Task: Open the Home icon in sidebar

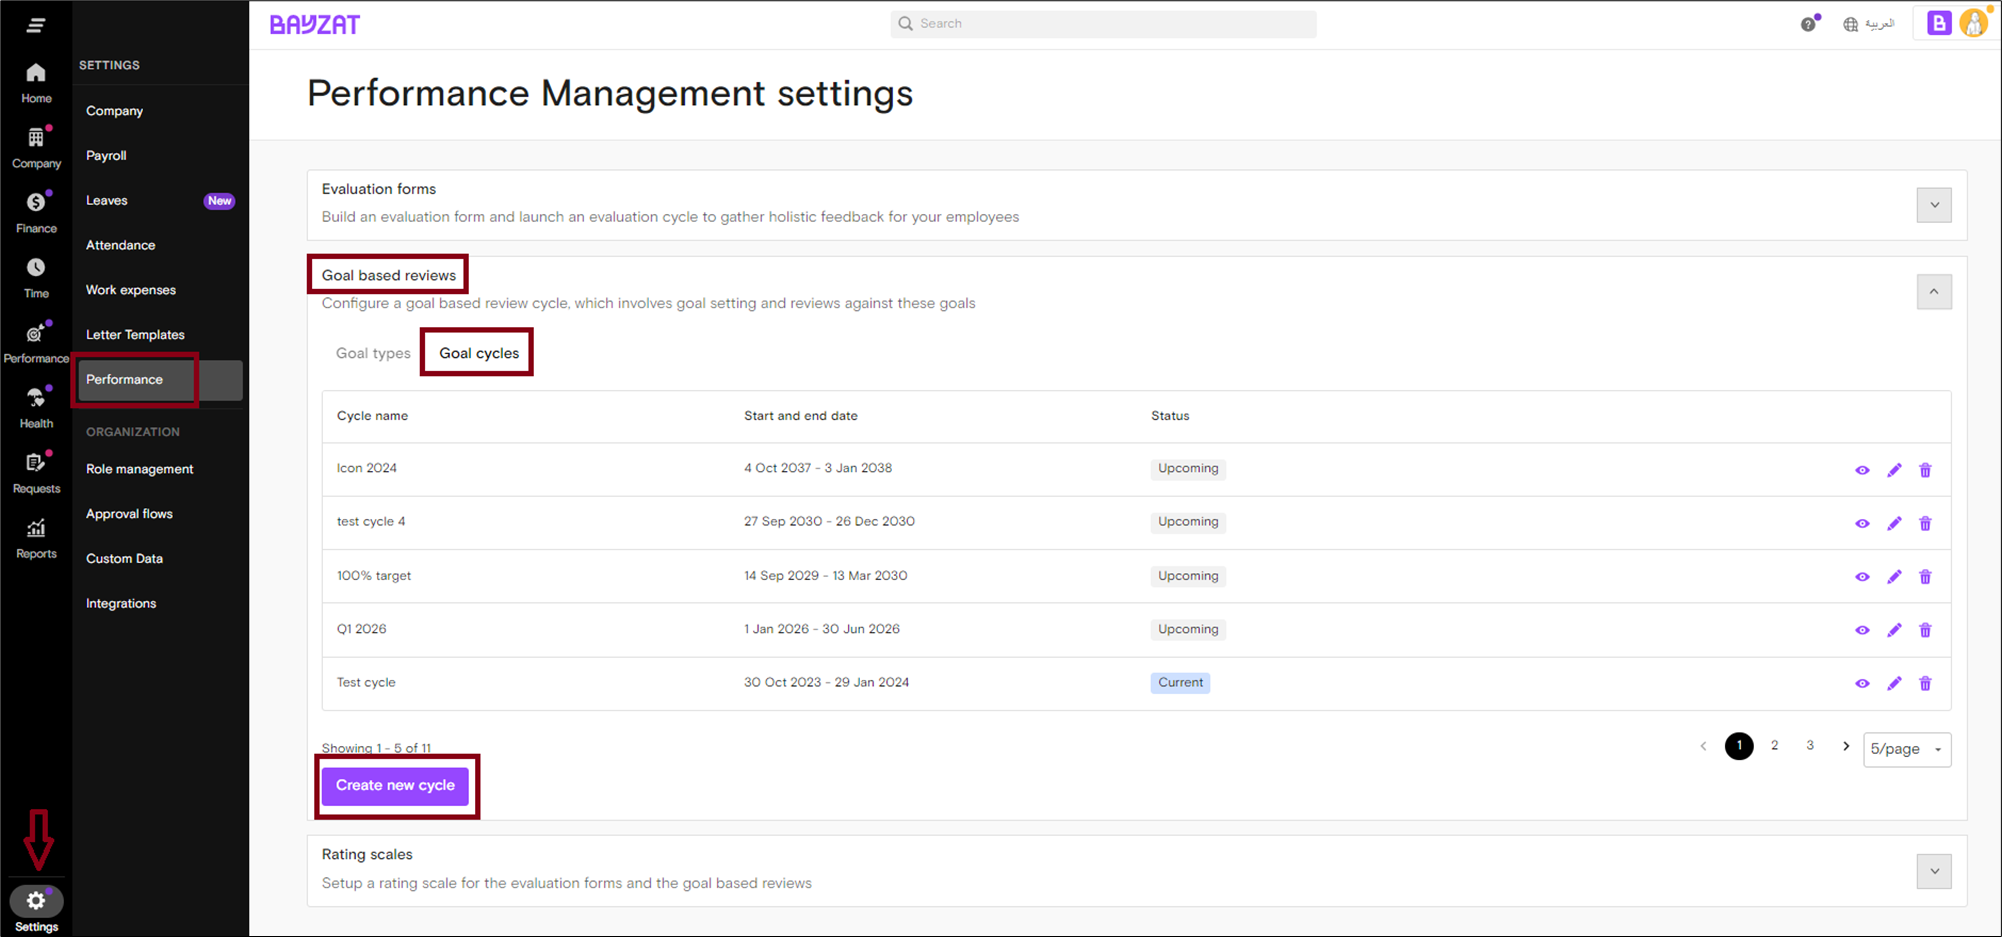Action: click(36, 74)
